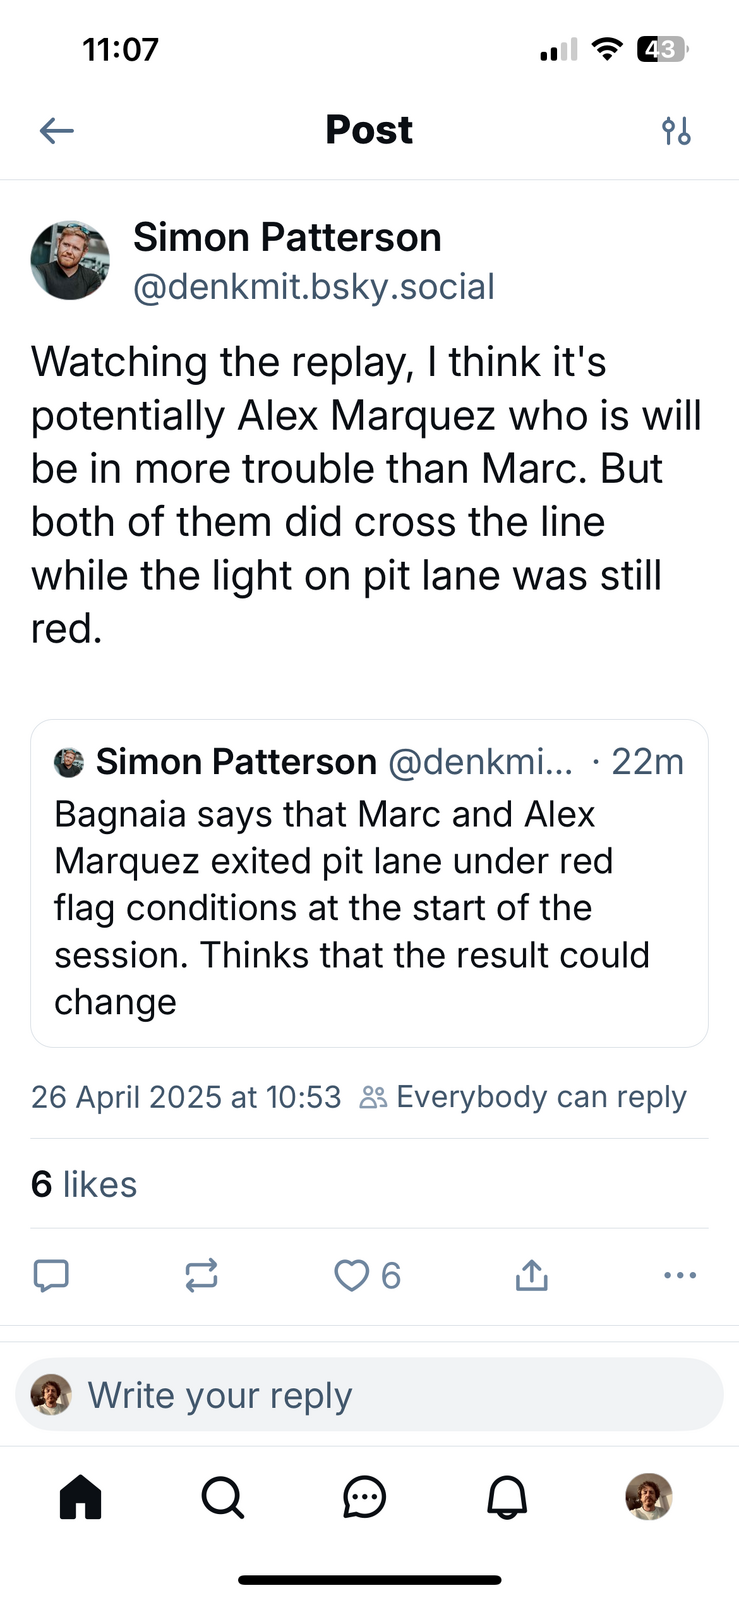The image size is (739, 1600).
Task: Open the three-dot more options menu
Action: [x=680, y=1275]
